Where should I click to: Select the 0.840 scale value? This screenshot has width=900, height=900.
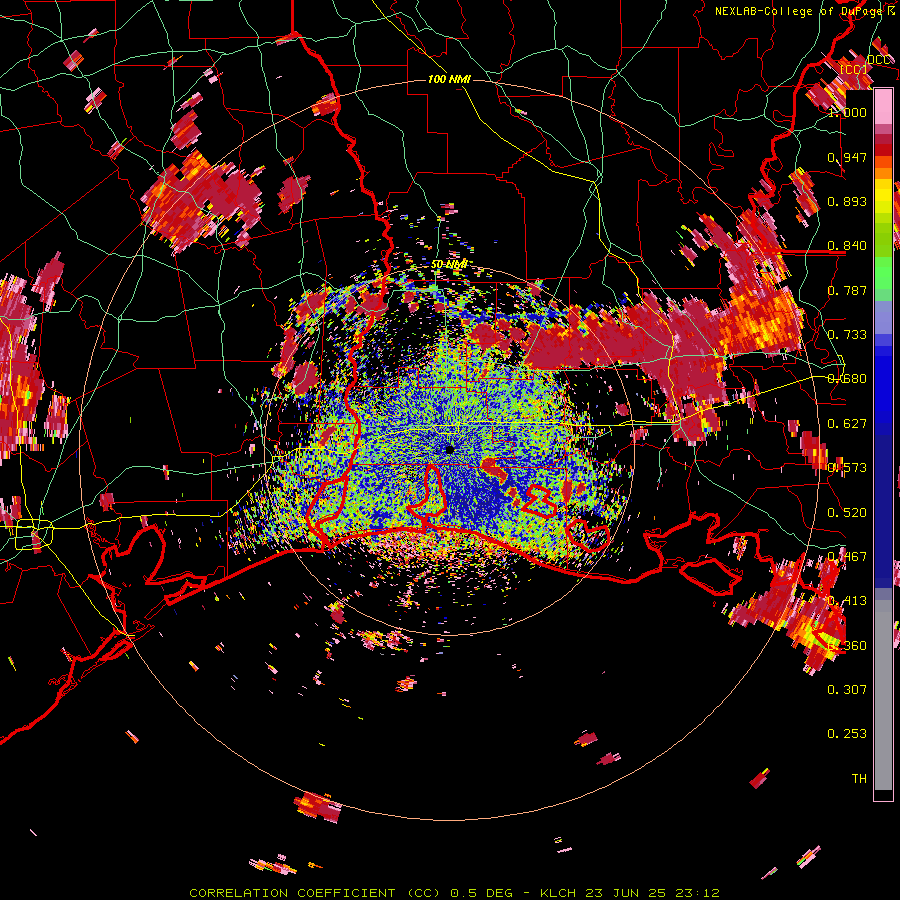848,246
